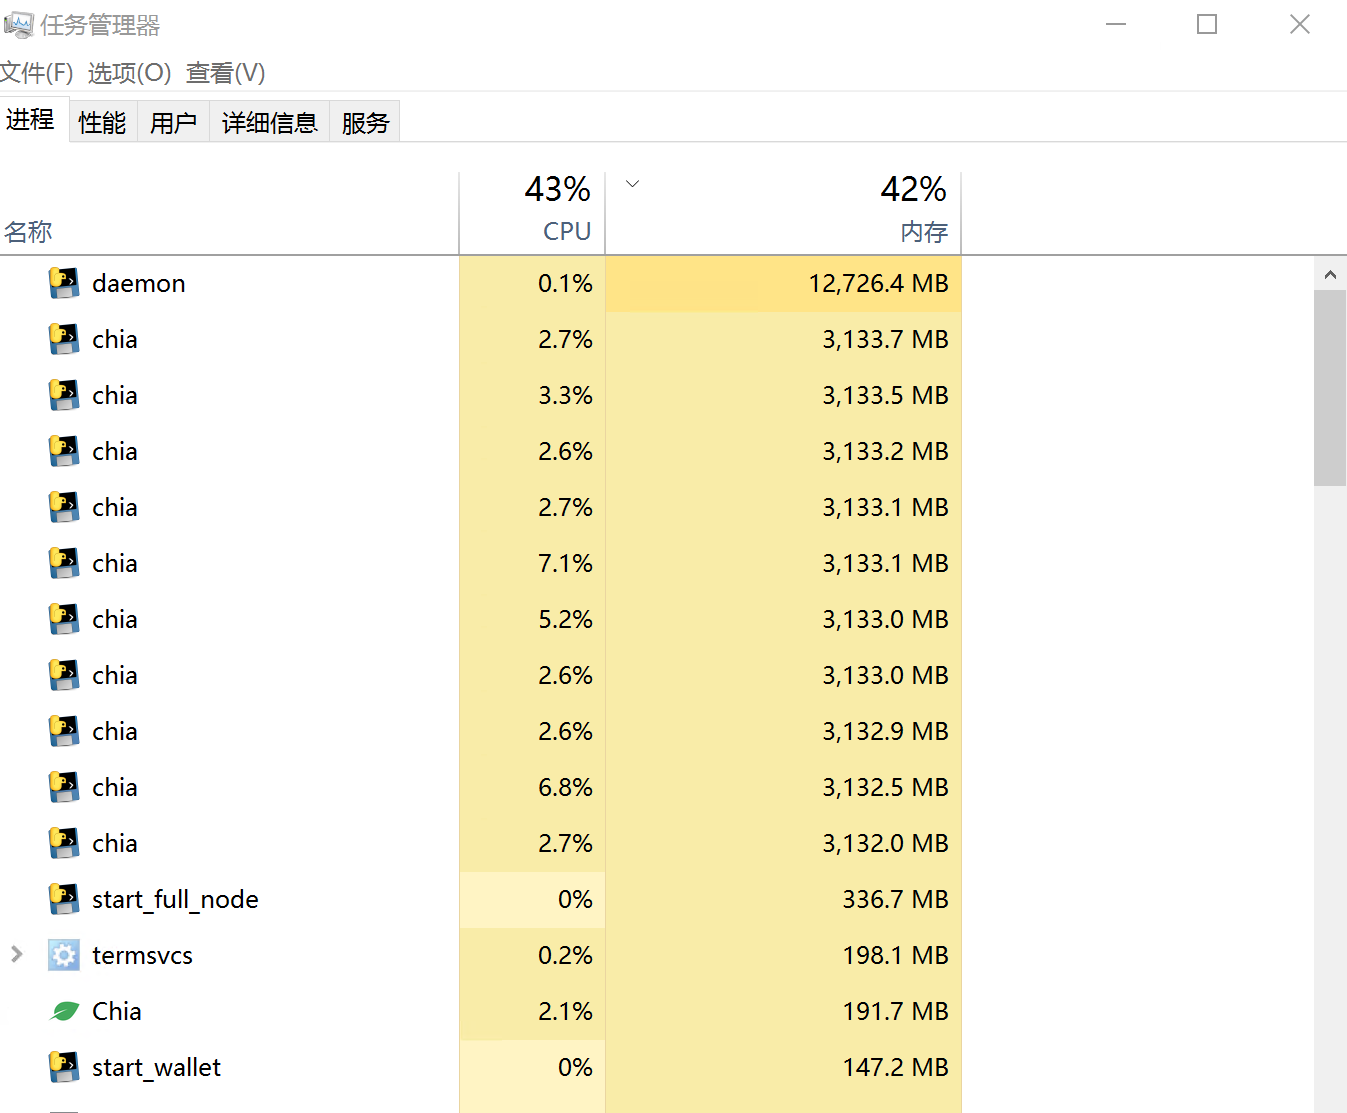The image size is (1347, 1113).
Task: Click icon of chia process using 3,133.7 MB
Action: coord(64,340)
